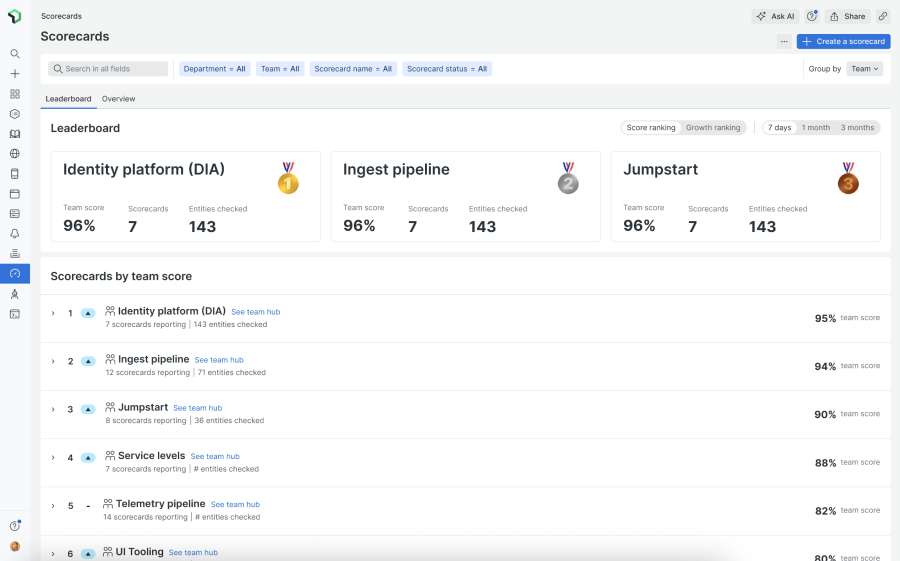The image size is (900, 561).
Task: Click the bronze third-place medal
Action: (x=848, y=178)
